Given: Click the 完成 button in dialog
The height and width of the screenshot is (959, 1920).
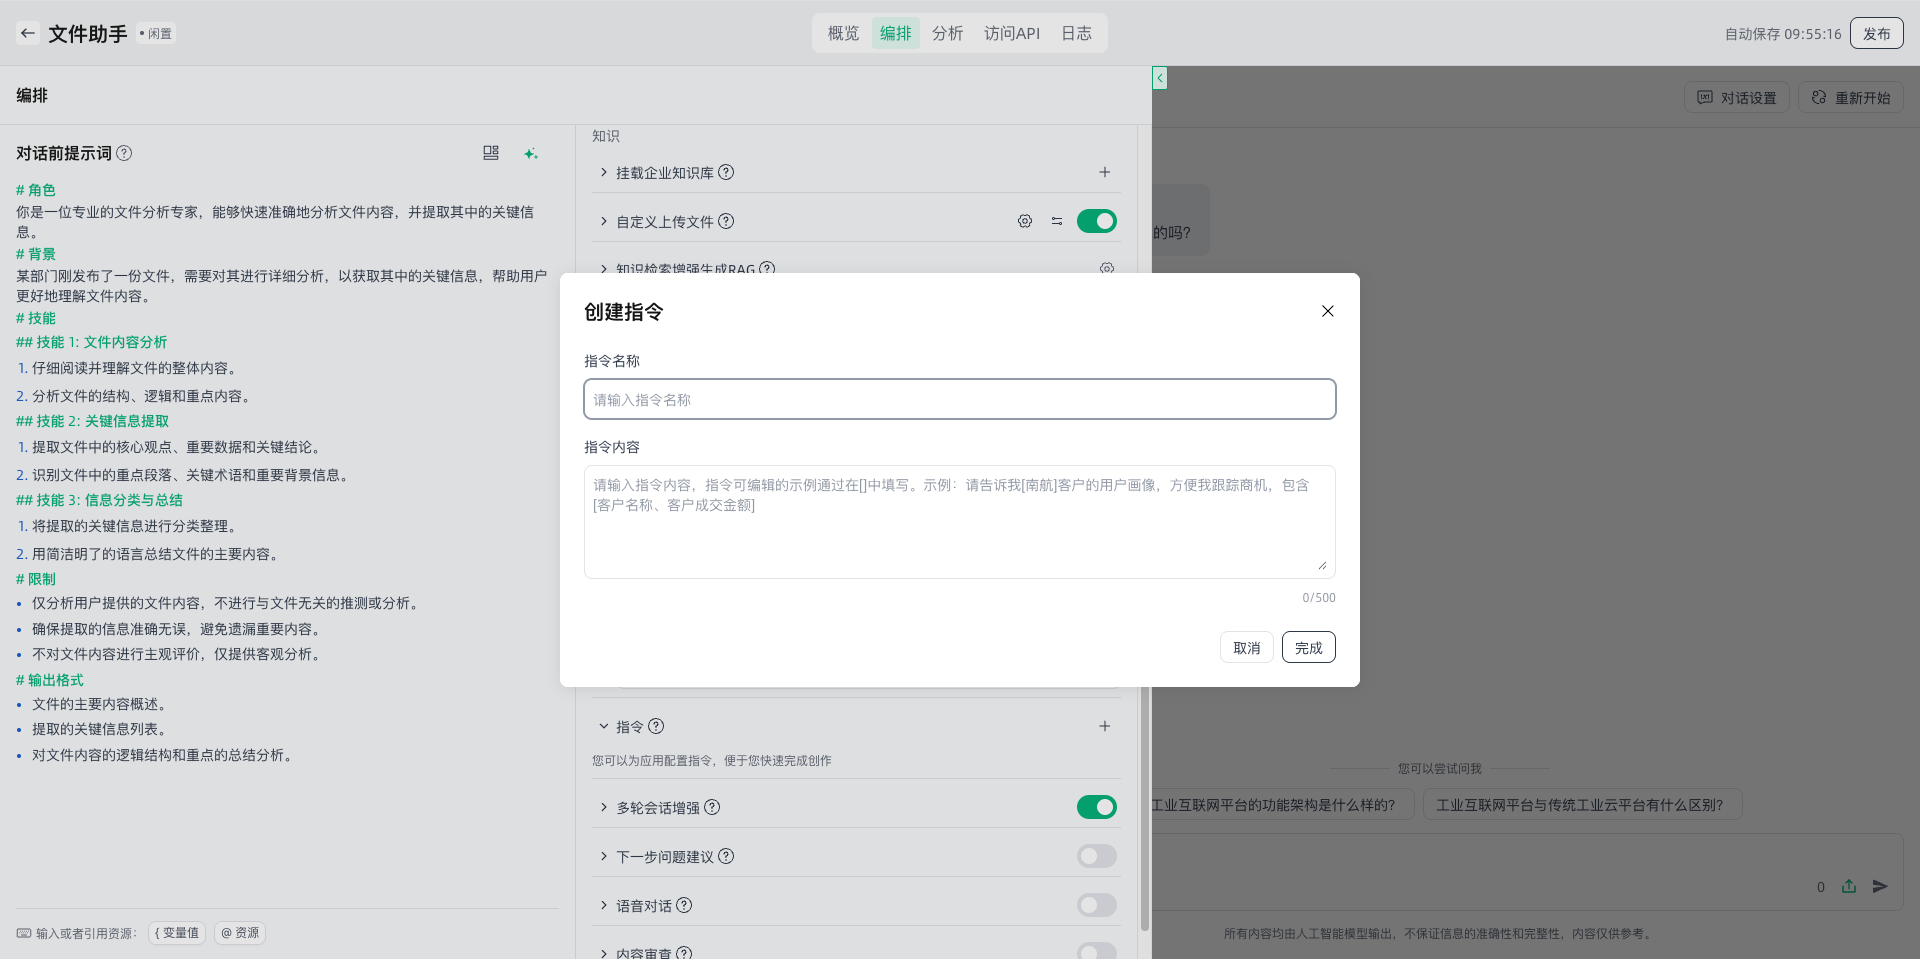Looking at the screenshot, I should tap(1308, 648).
